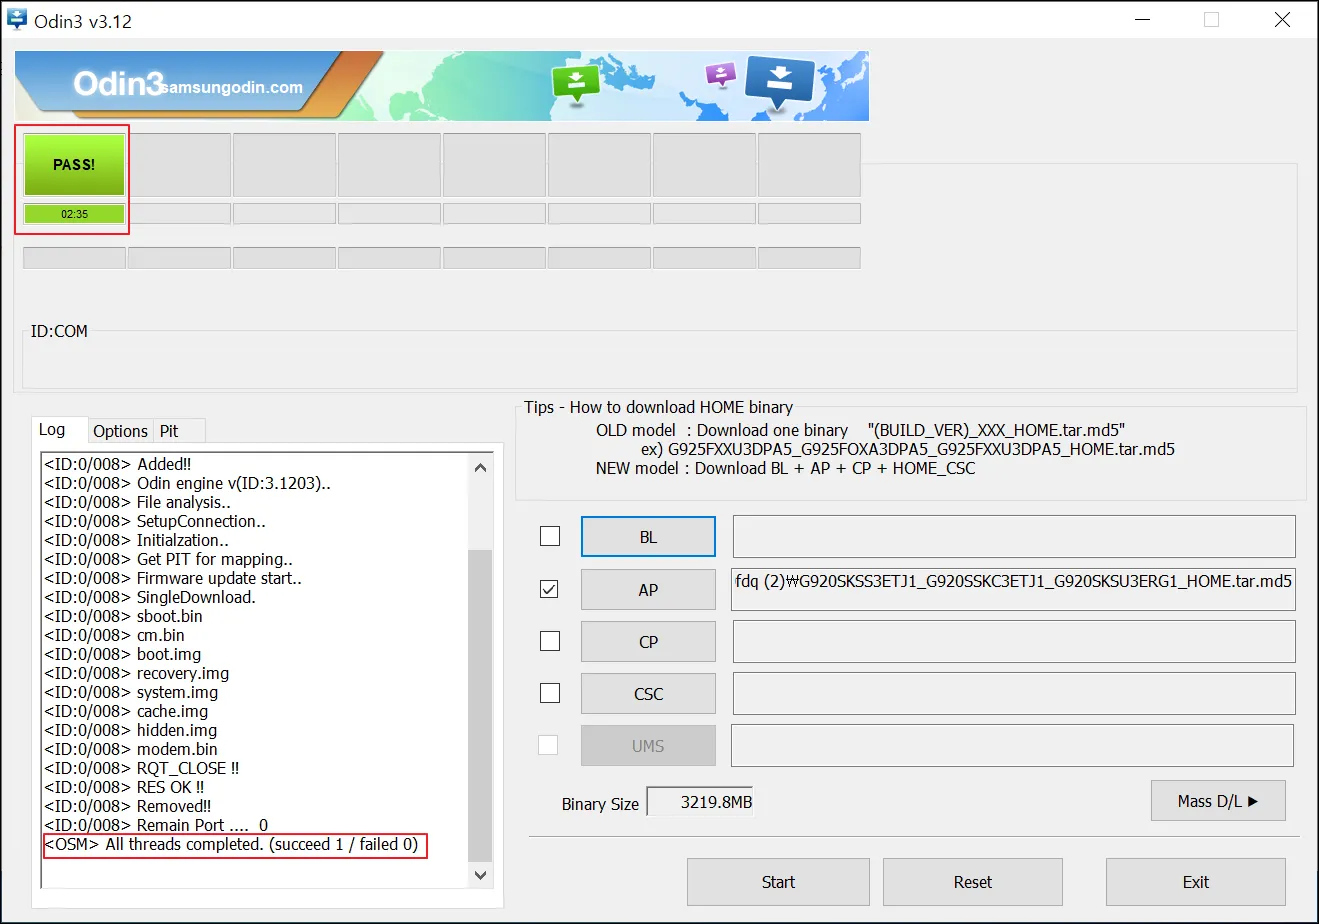The width and height of the screenshot is (1319, 924).
Task: Click the BL file path field
Action: (x=1014, y=537)
